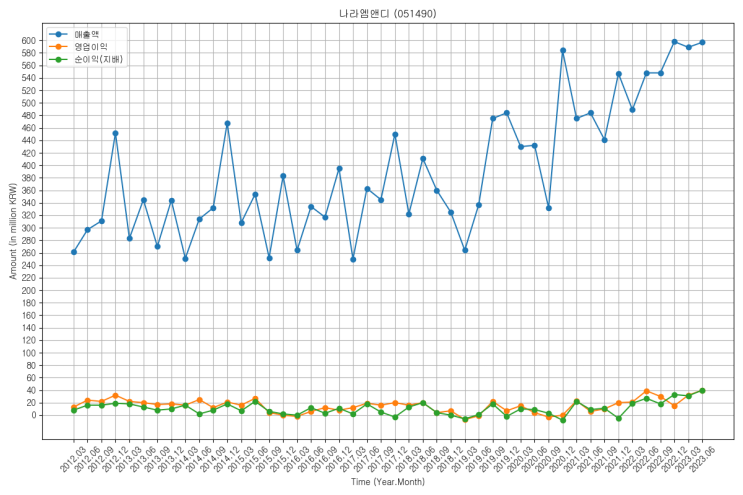Click the y-axis tick value 240
This screenshot has width=743, height=495.
(28, 265)
